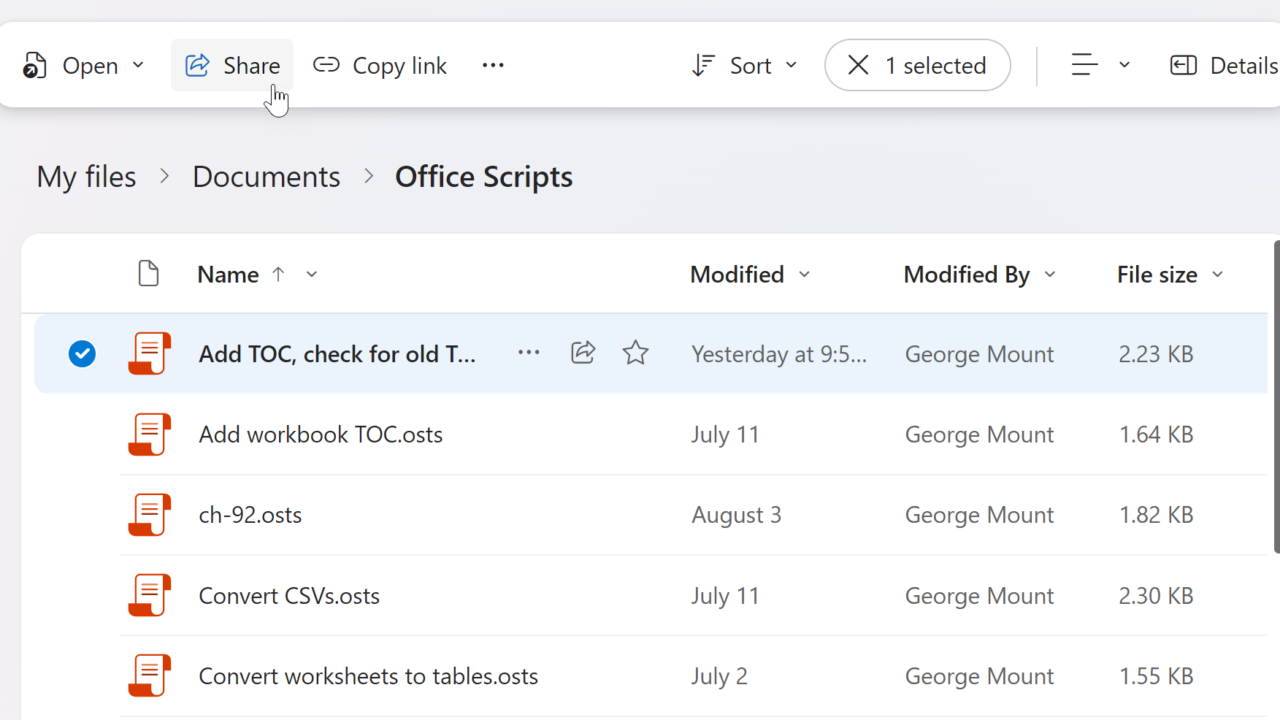Open the more actions ellipsis on the selected row
The width and height of the screenshot is (1280, 720).
529,353
